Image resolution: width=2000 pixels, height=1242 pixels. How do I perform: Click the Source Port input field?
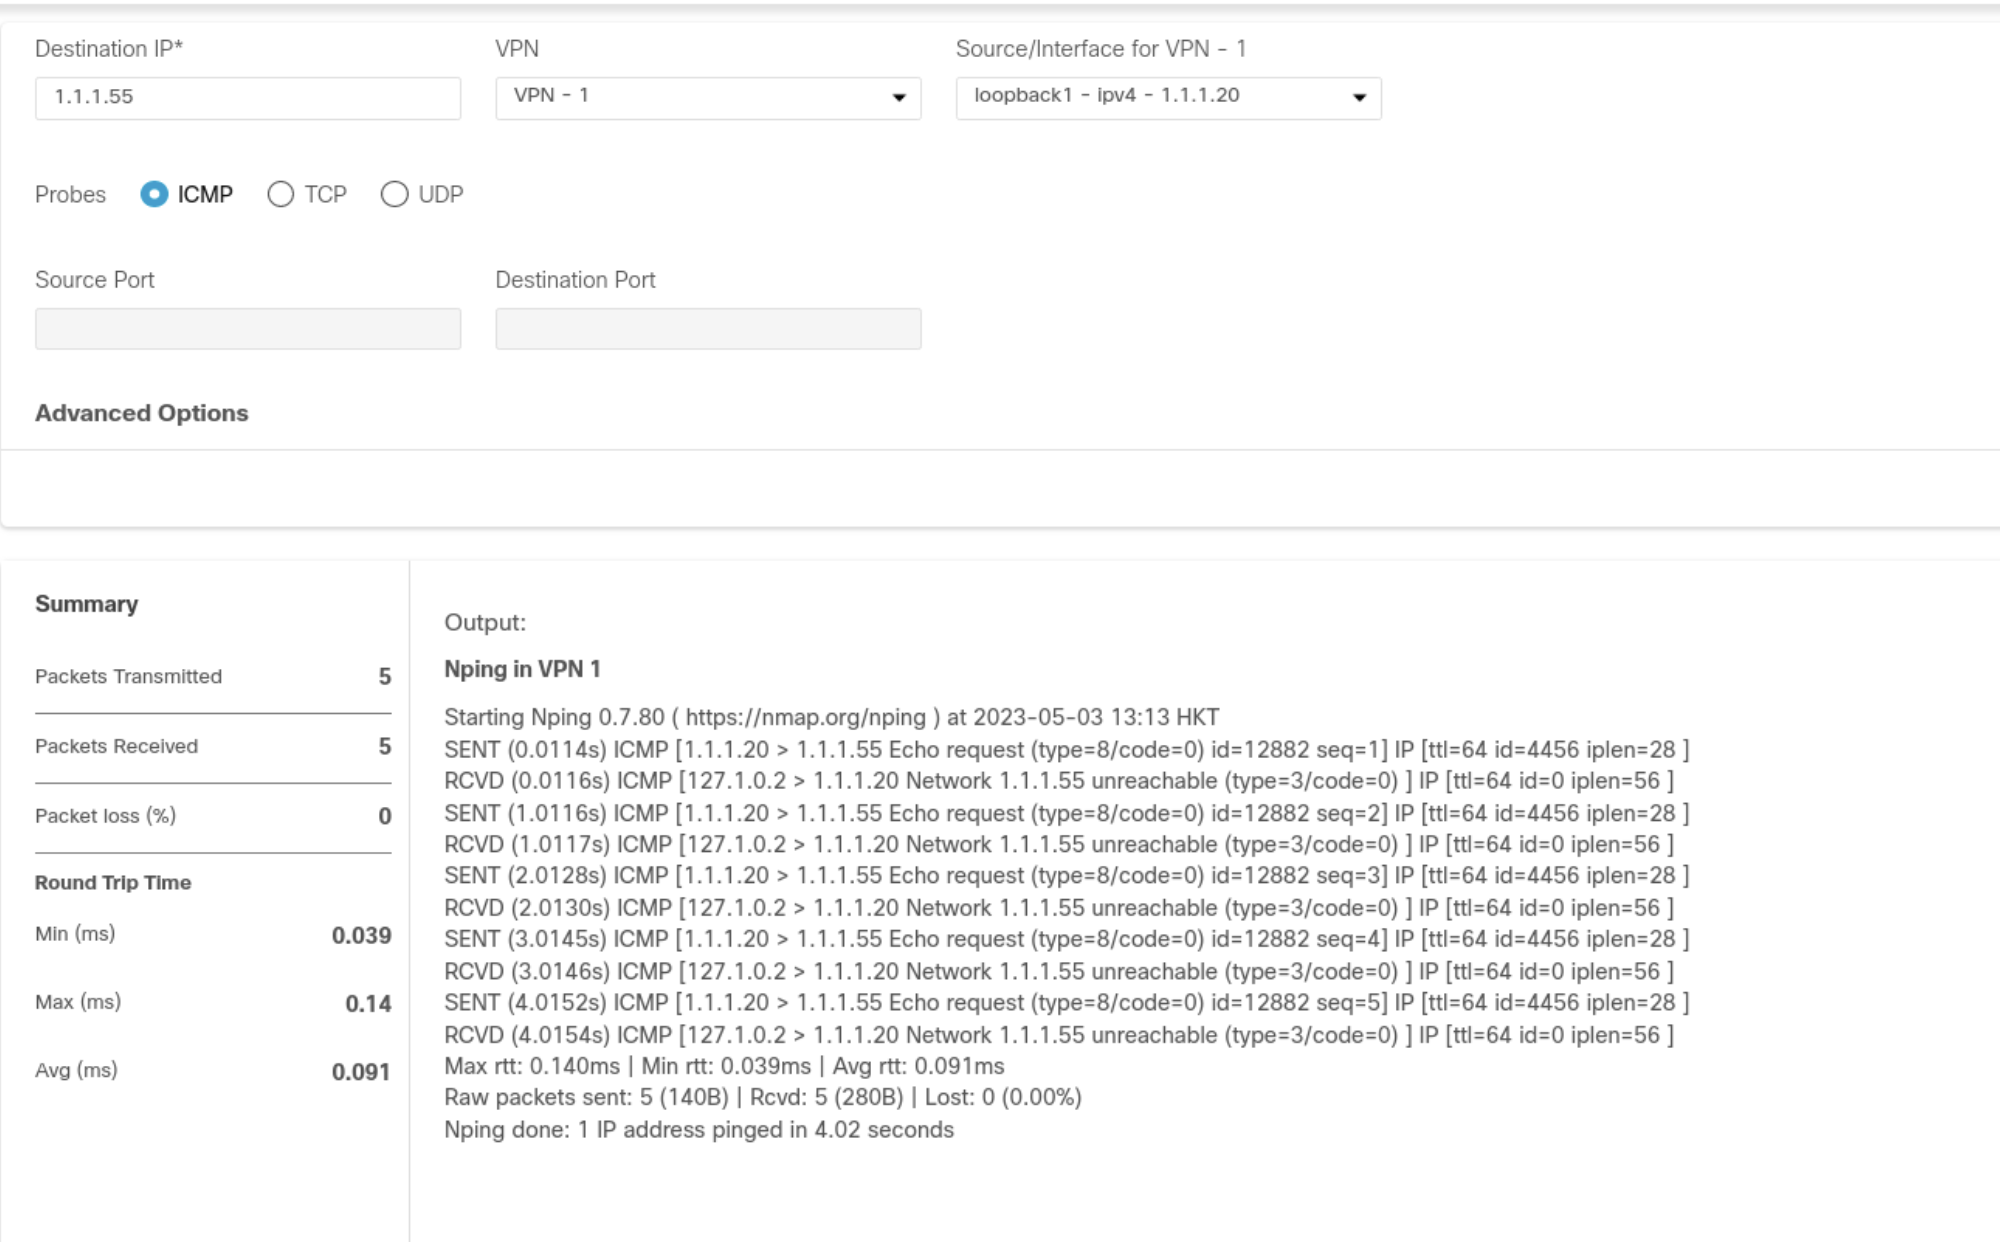point(250,328)
